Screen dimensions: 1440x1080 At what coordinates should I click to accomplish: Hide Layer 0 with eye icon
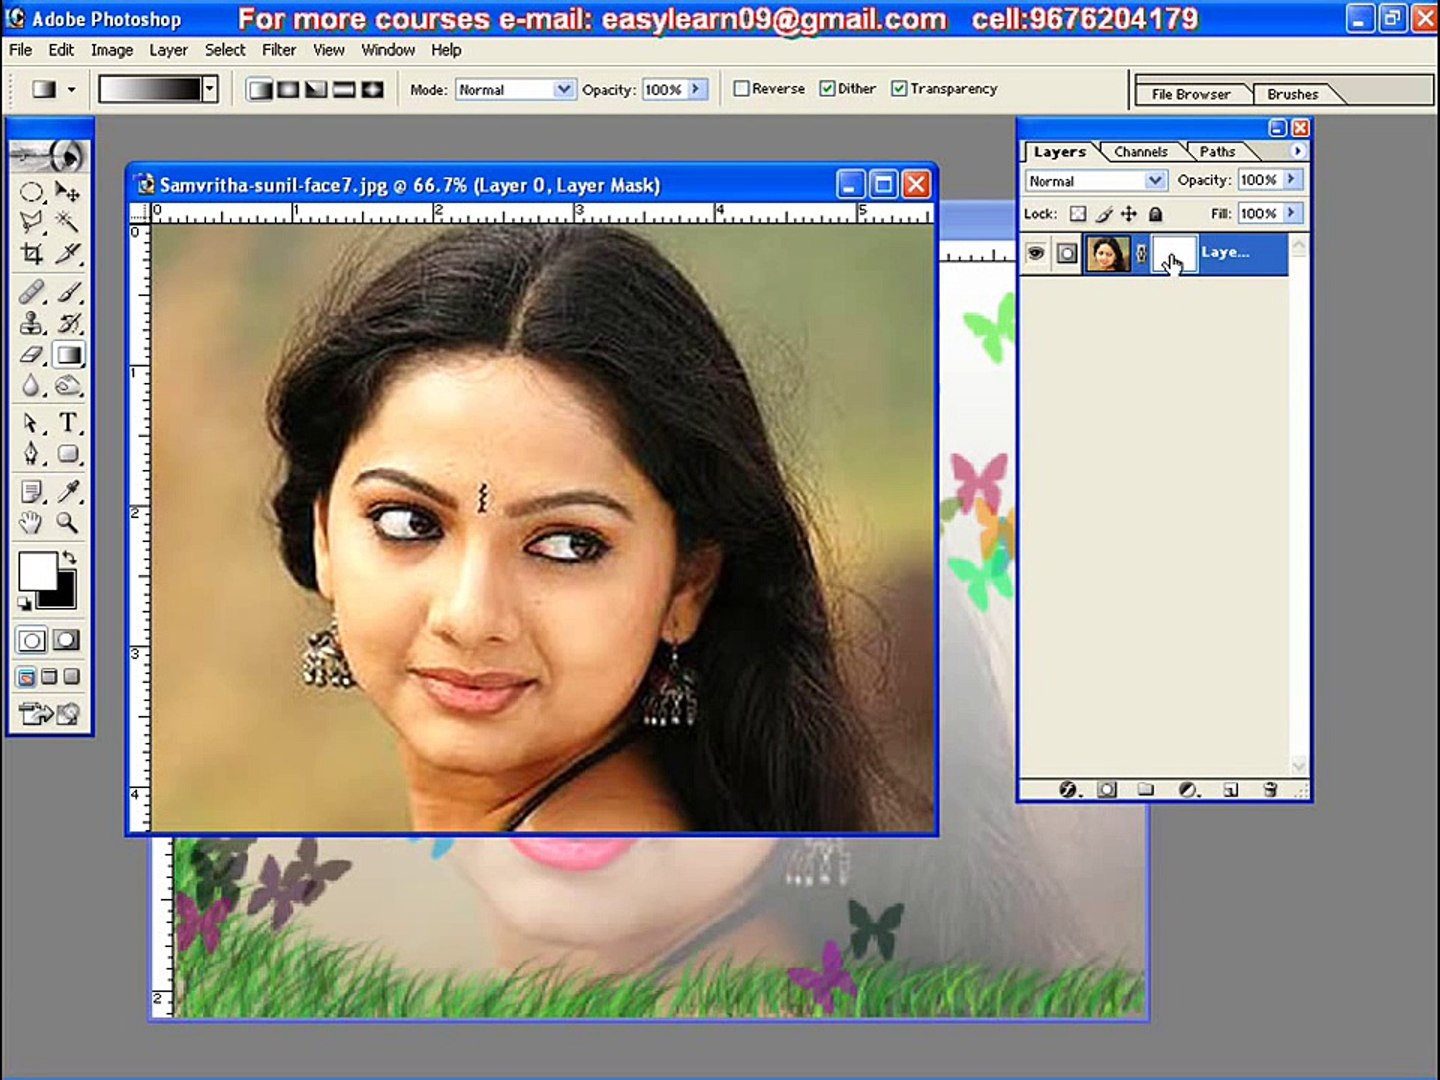[x=1036, y=253]
